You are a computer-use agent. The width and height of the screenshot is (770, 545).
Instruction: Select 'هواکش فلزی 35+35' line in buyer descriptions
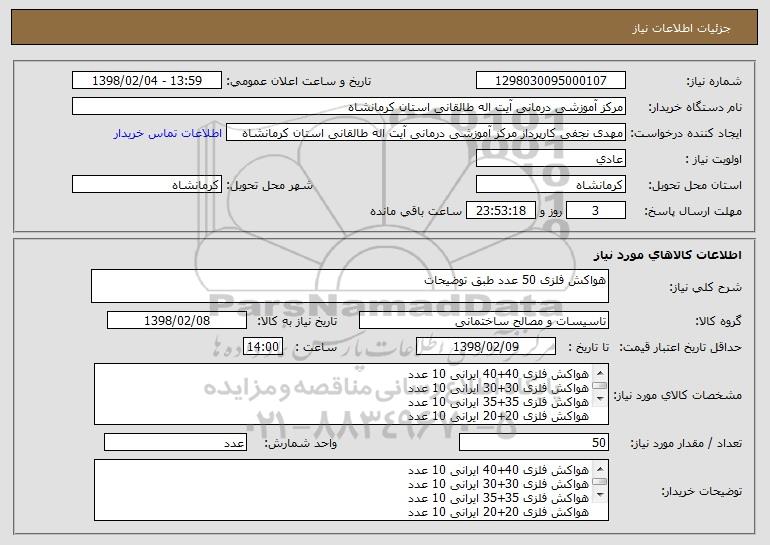click(x=498, y=498)
